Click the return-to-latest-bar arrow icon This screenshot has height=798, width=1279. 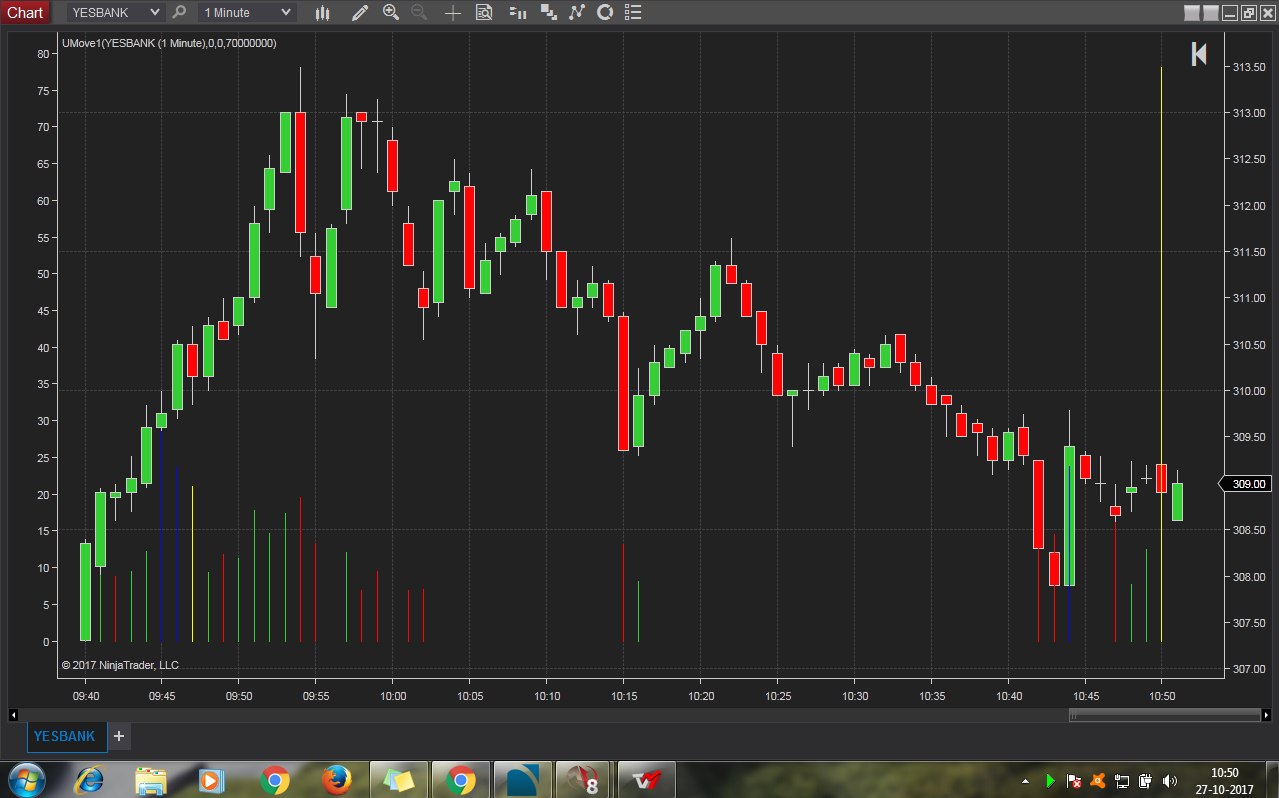pos(1199,54)
